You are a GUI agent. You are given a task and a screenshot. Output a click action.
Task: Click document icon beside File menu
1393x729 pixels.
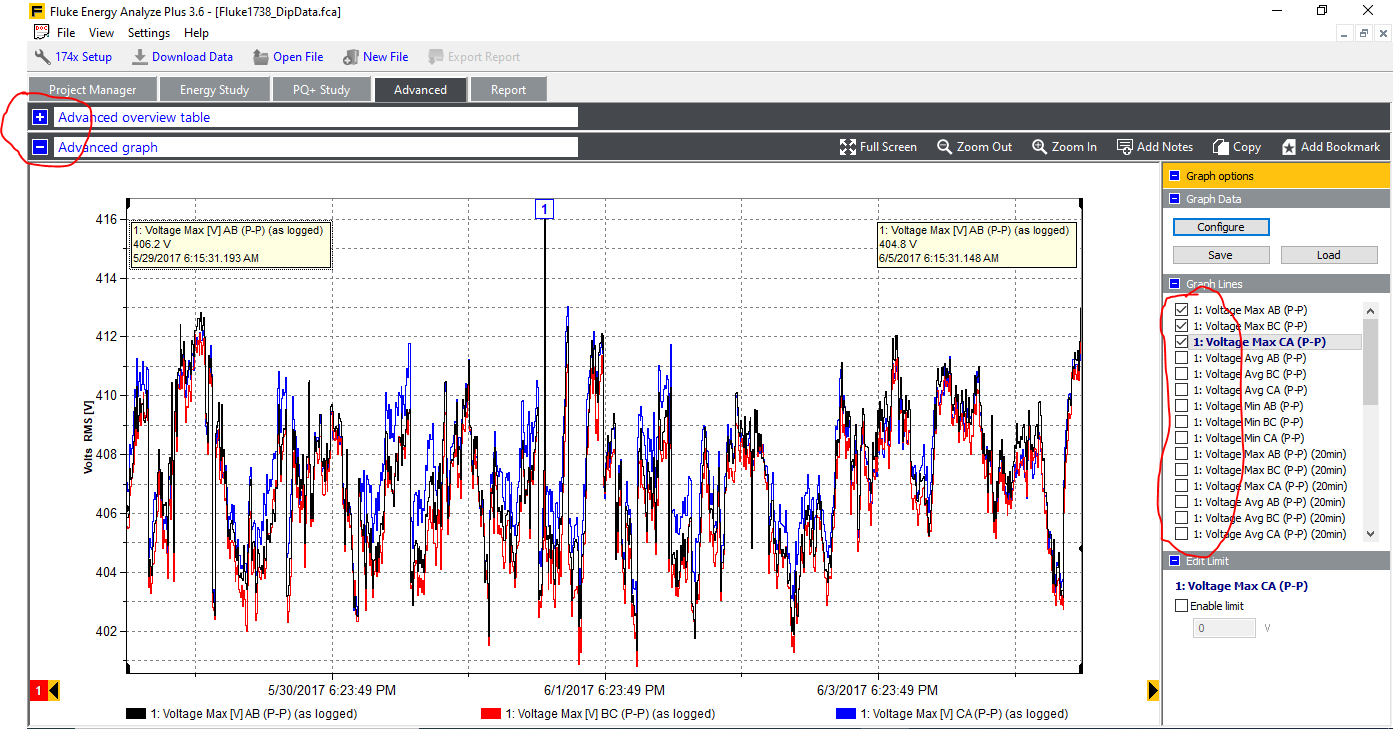click(42, 33)
